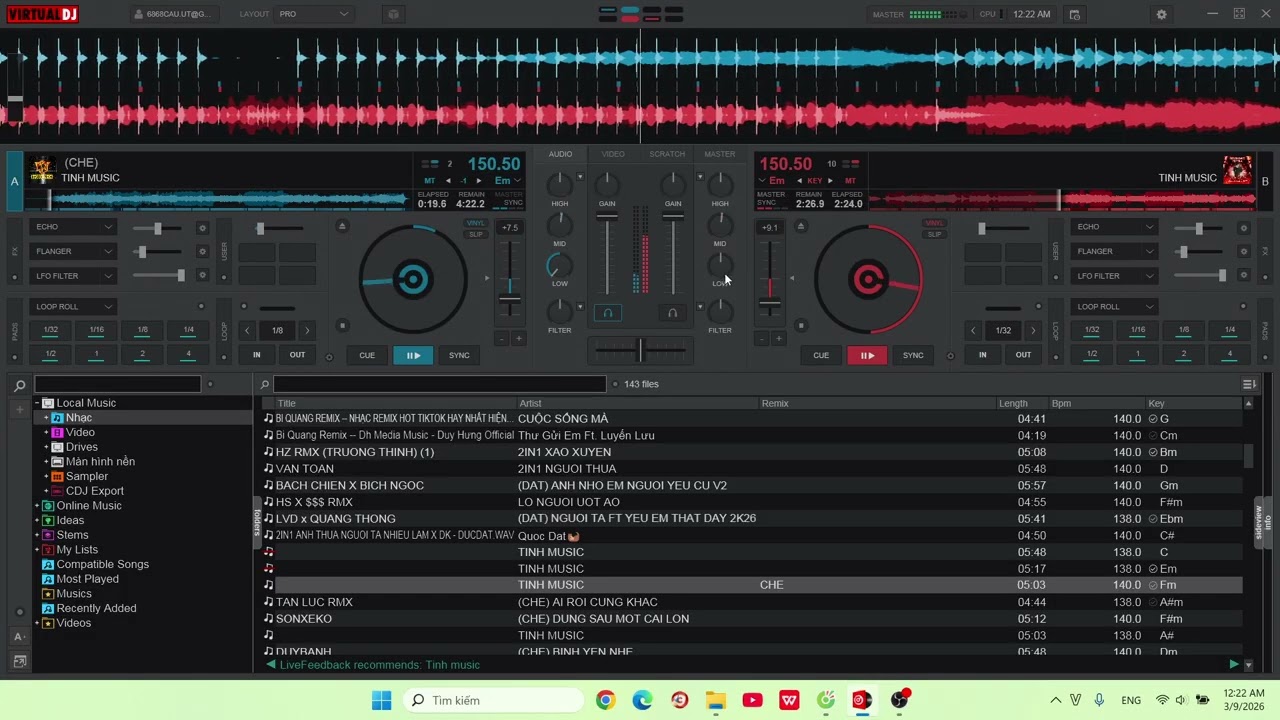Open Chrome from the Windows taskbar
Screen dimensions: 1280x720
(x=605, y=700)
